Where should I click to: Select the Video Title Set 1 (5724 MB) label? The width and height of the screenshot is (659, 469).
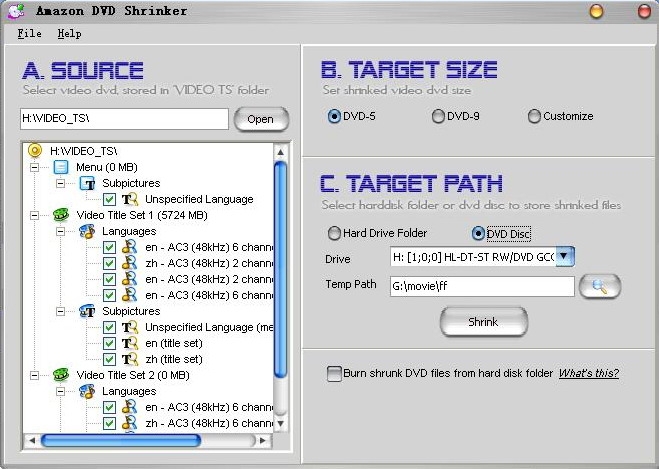(142, 215)
